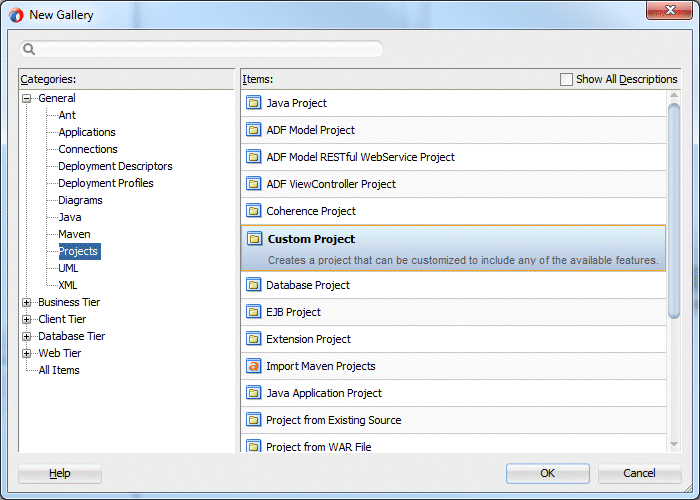Click the Coherence Project icon
Viewport: 700px width, 500px height.
click(x=254, y=211)
